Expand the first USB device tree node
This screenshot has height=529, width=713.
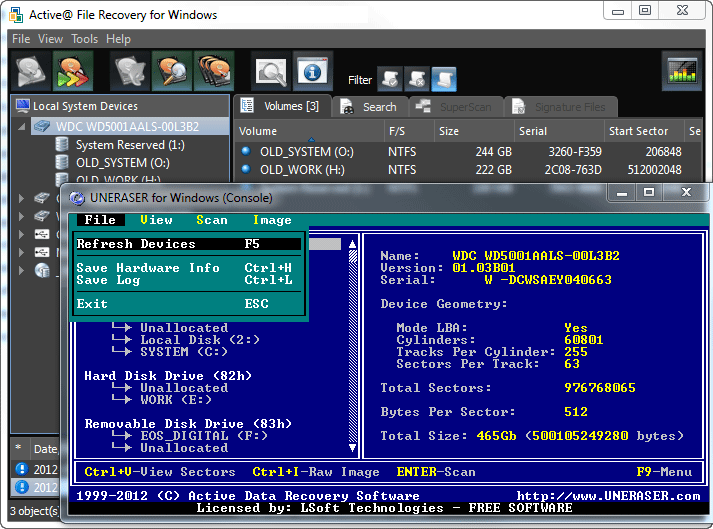[x=21, y=234]
